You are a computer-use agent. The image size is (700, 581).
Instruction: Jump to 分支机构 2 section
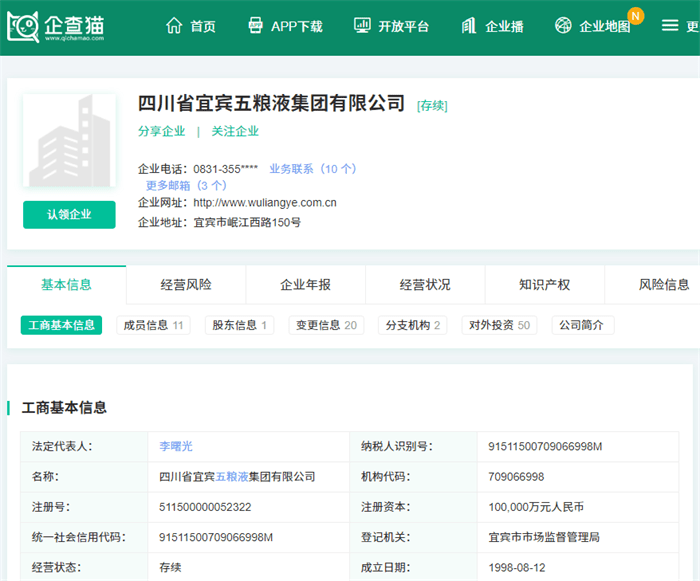coord(412,325)
